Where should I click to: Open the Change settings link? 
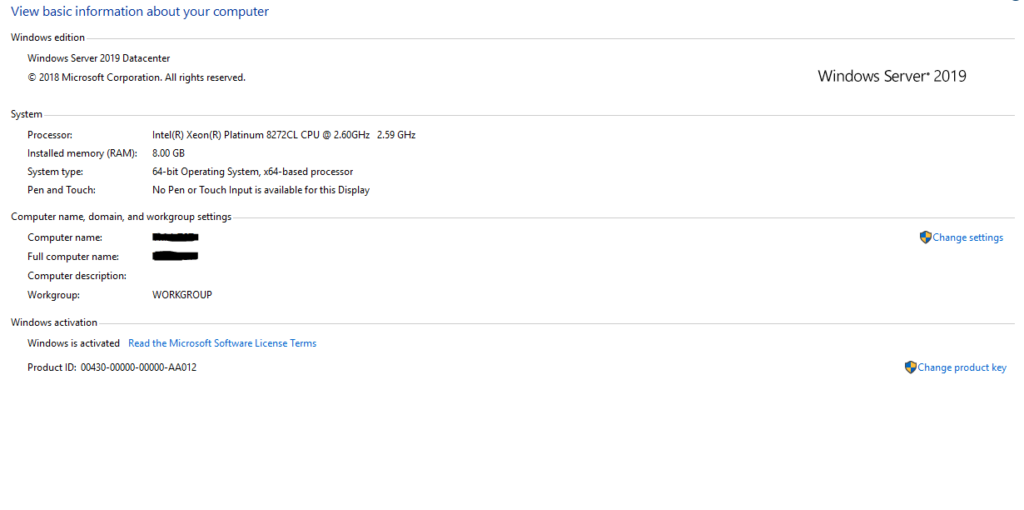(x=968, y=238)
